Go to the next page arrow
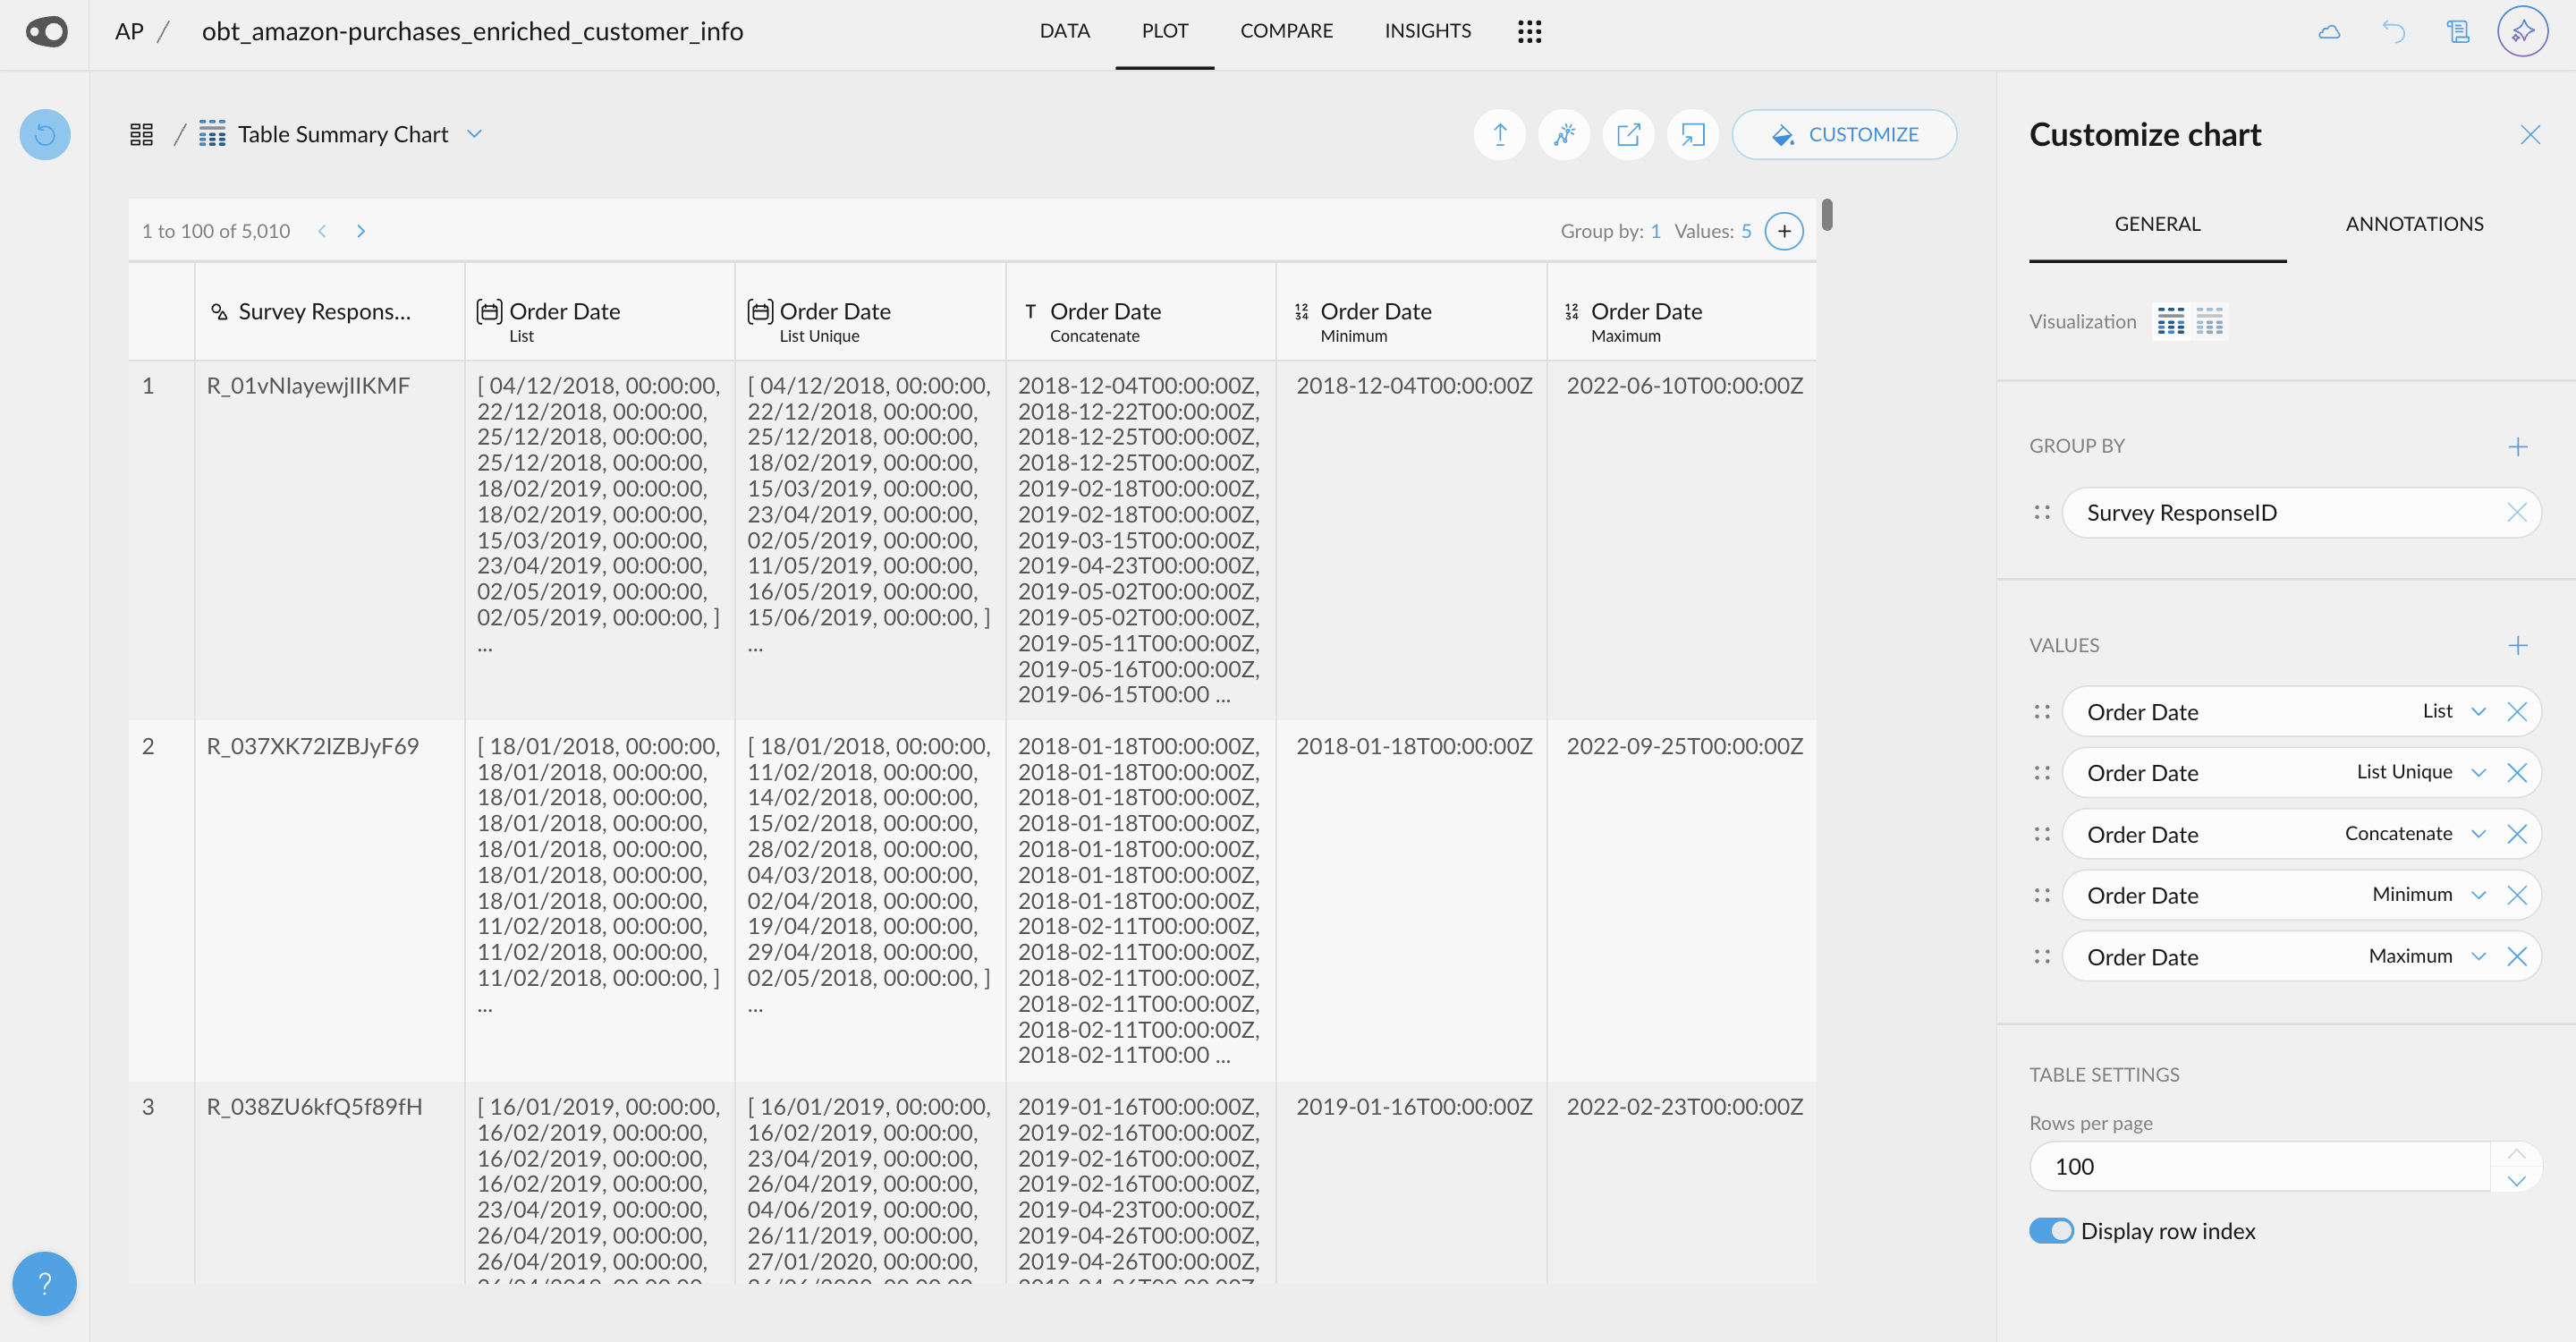This screenshot has height=1342, width=2576. coord(361,231)
